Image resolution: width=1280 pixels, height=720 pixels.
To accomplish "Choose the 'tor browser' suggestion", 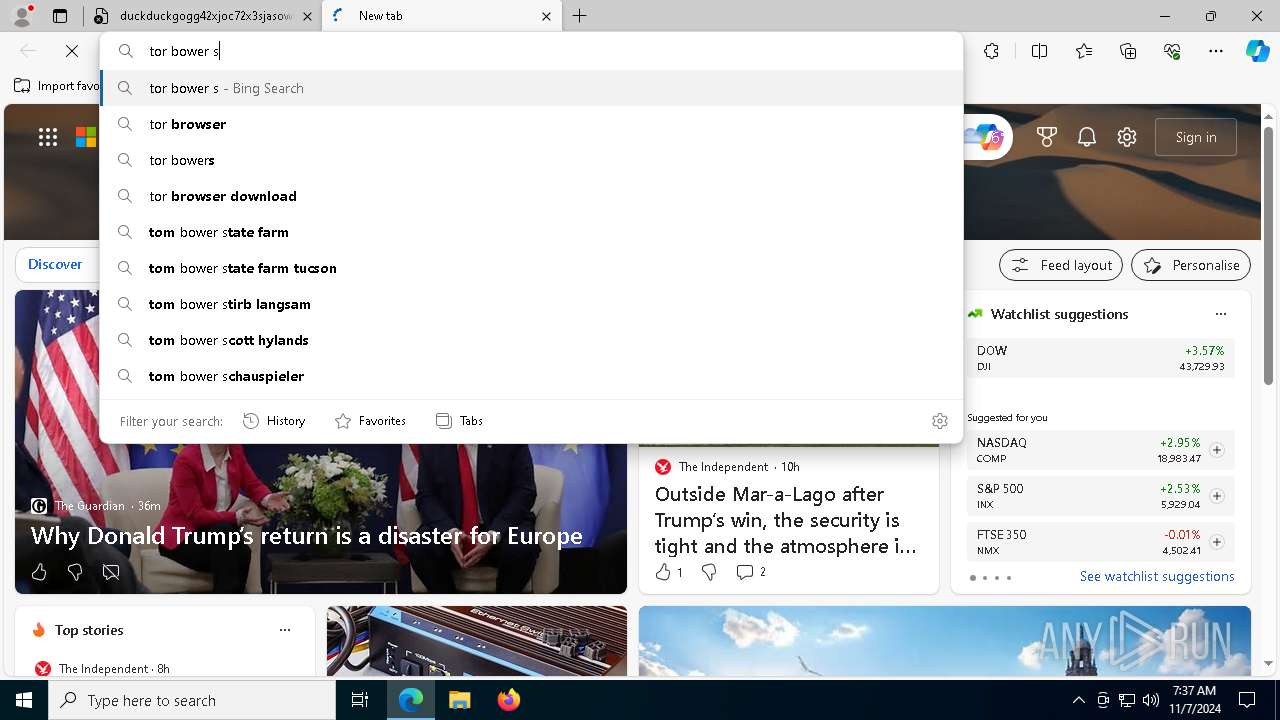I will point(531,124).
